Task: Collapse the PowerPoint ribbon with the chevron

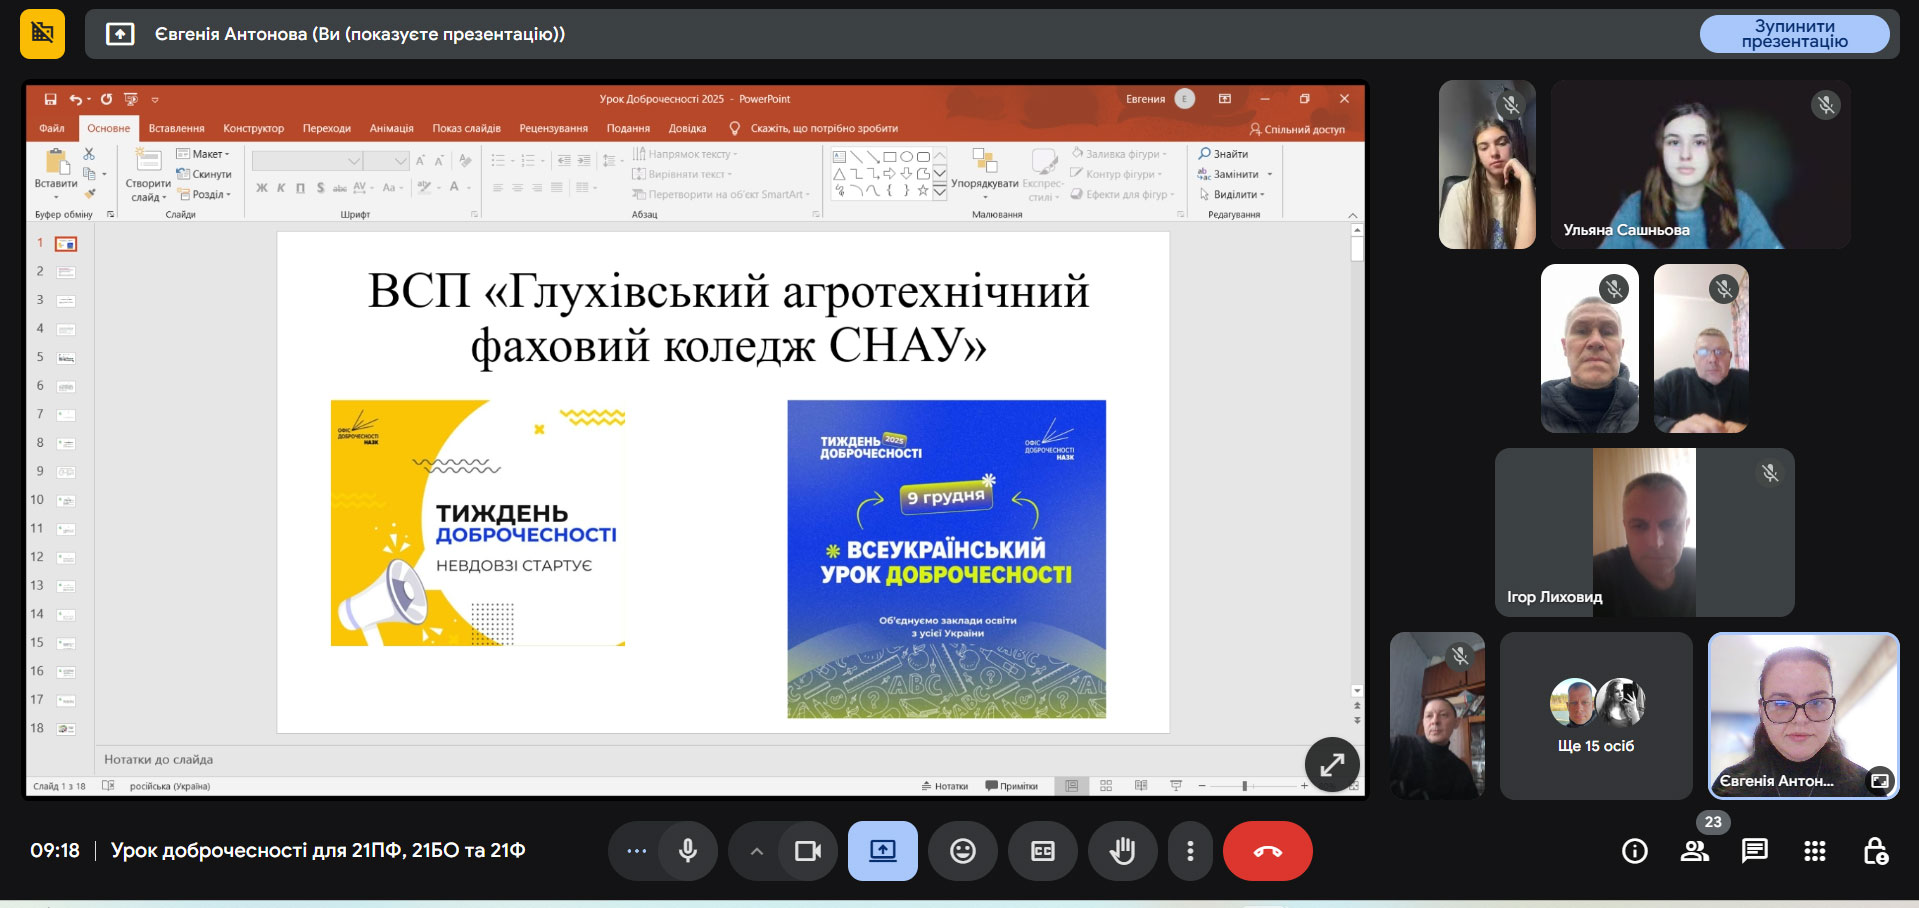Action: [x=1353, y=215]
